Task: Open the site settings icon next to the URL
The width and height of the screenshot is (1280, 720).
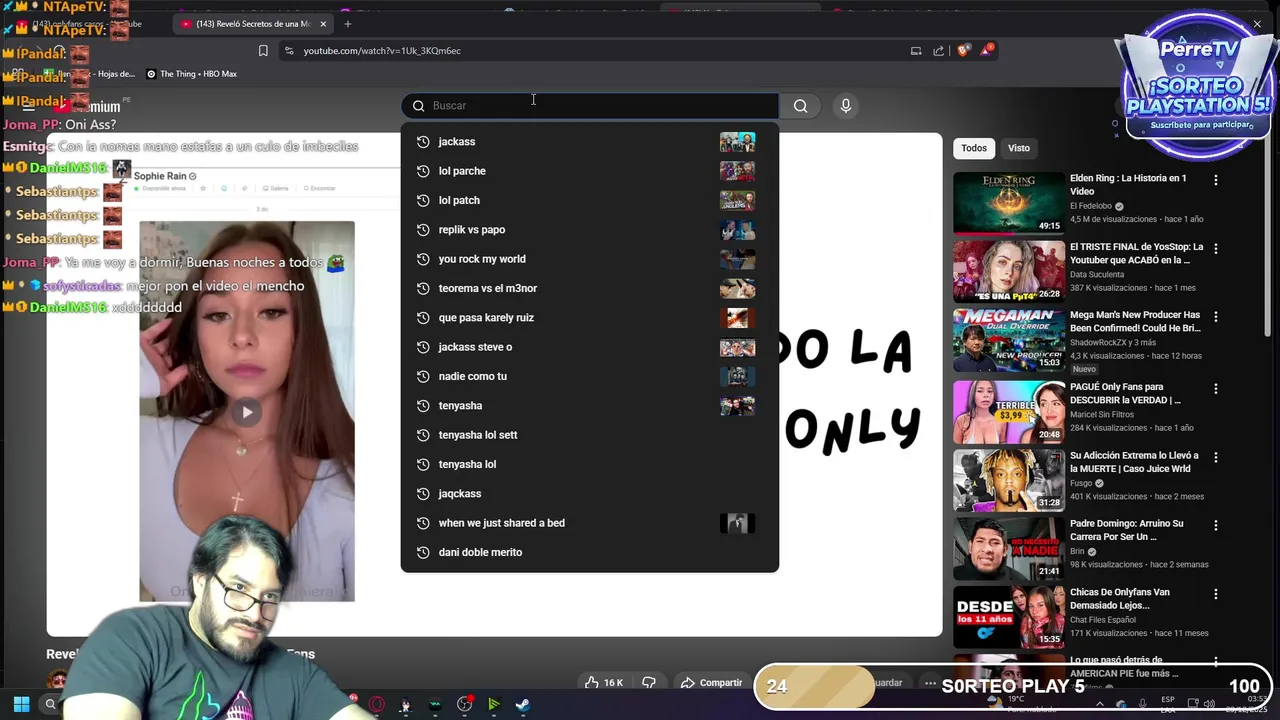Action: [x=289, y=51]
